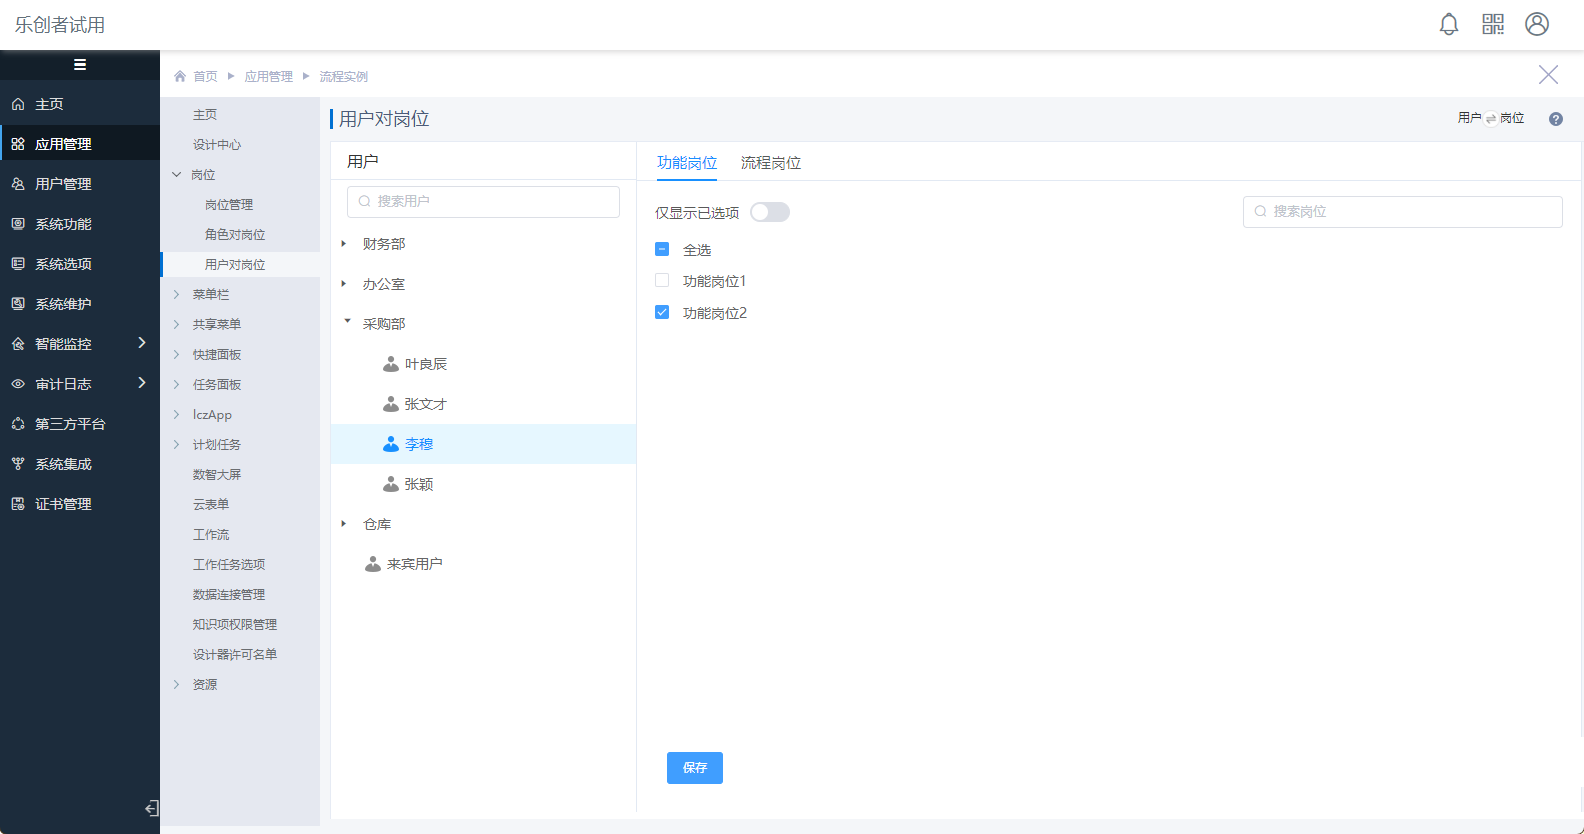The image size is (1584, 834).
Task: Open the notification bell icon
Action: click(x=1449, y=24)
